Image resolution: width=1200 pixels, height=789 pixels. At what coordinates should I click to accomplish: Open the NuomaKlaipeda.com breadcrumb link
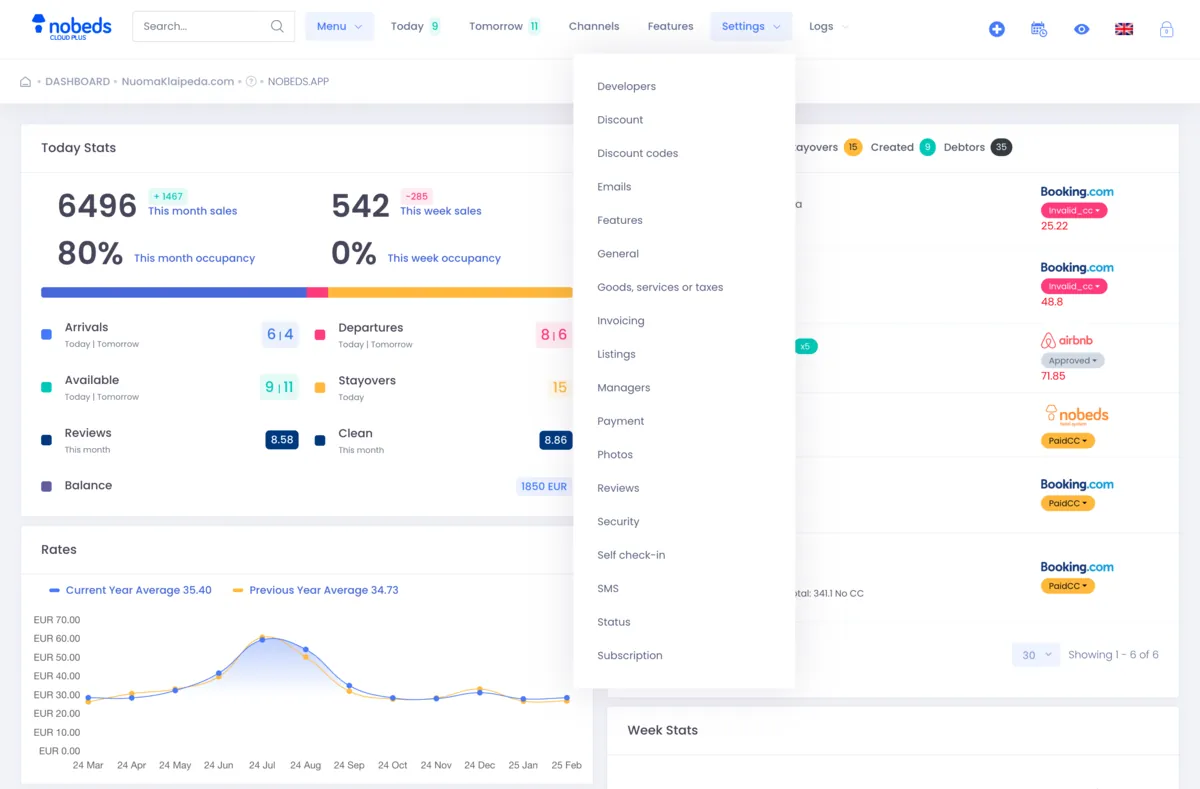(177, 81)
